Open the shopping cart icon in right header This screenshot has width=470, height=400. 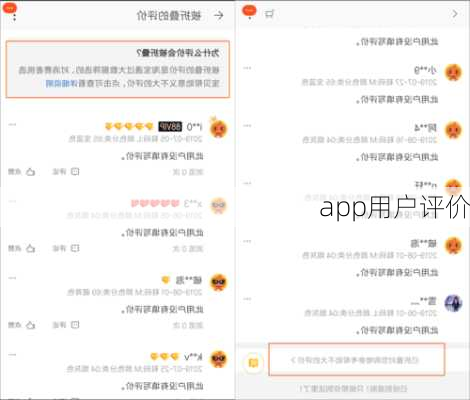tap(269, 14)
